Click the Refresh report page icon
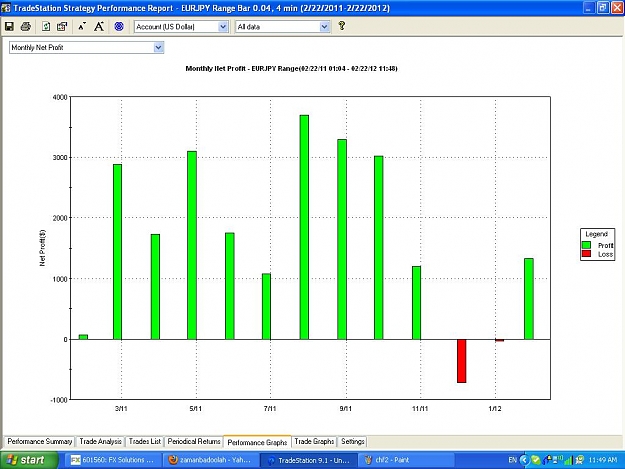Image resolution: width=625 pixels, height=469 pixels. (x=46, y=27)
